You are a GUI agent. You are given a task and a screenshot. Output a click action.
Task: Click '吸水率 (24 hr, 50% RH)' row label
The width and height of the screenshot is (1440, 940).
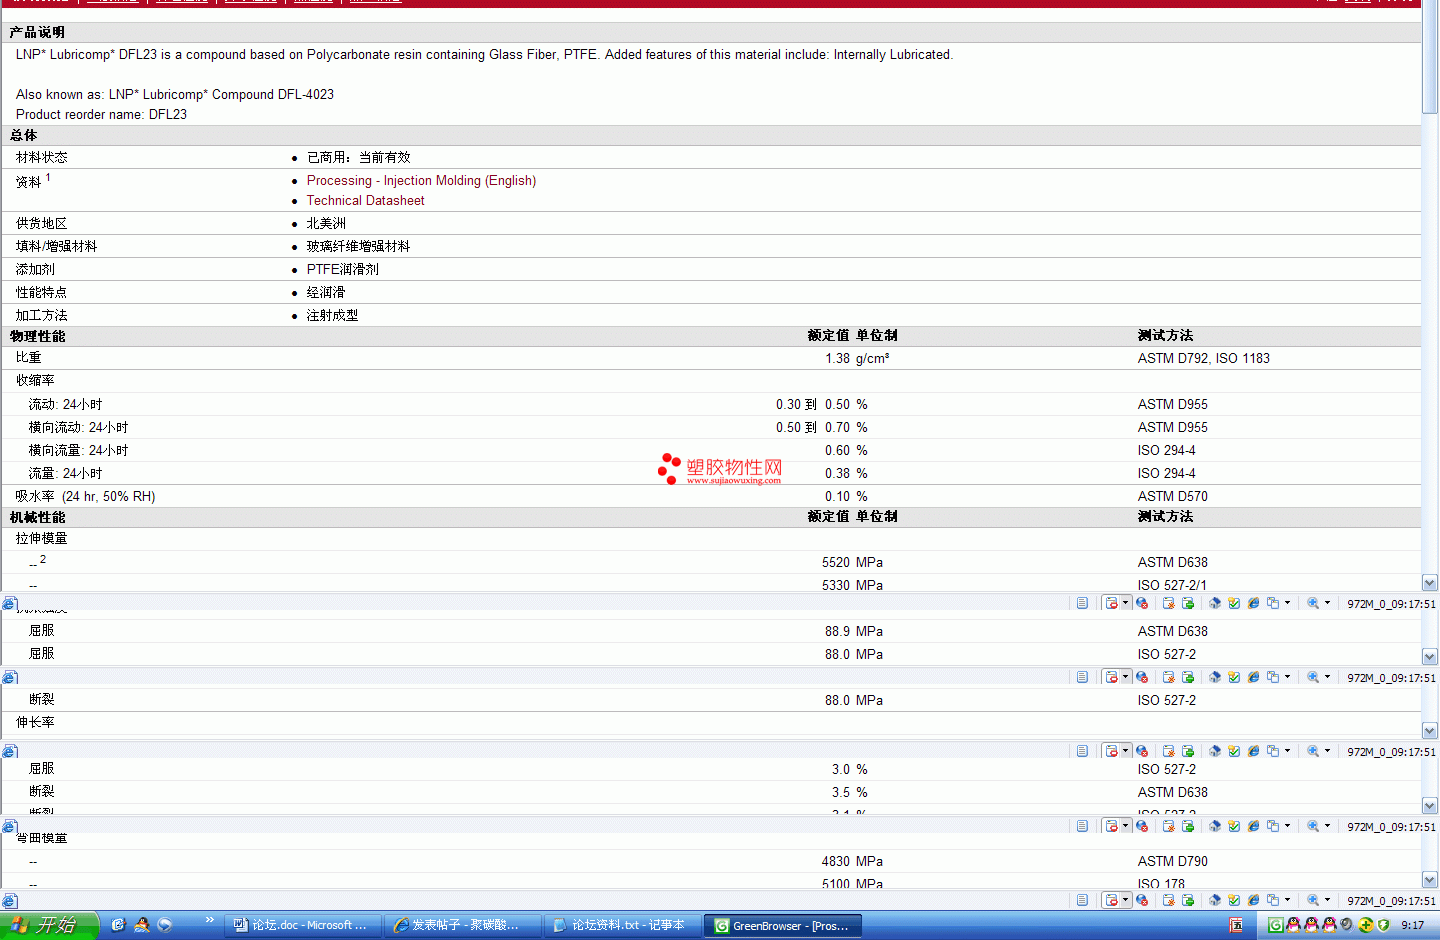85,496
